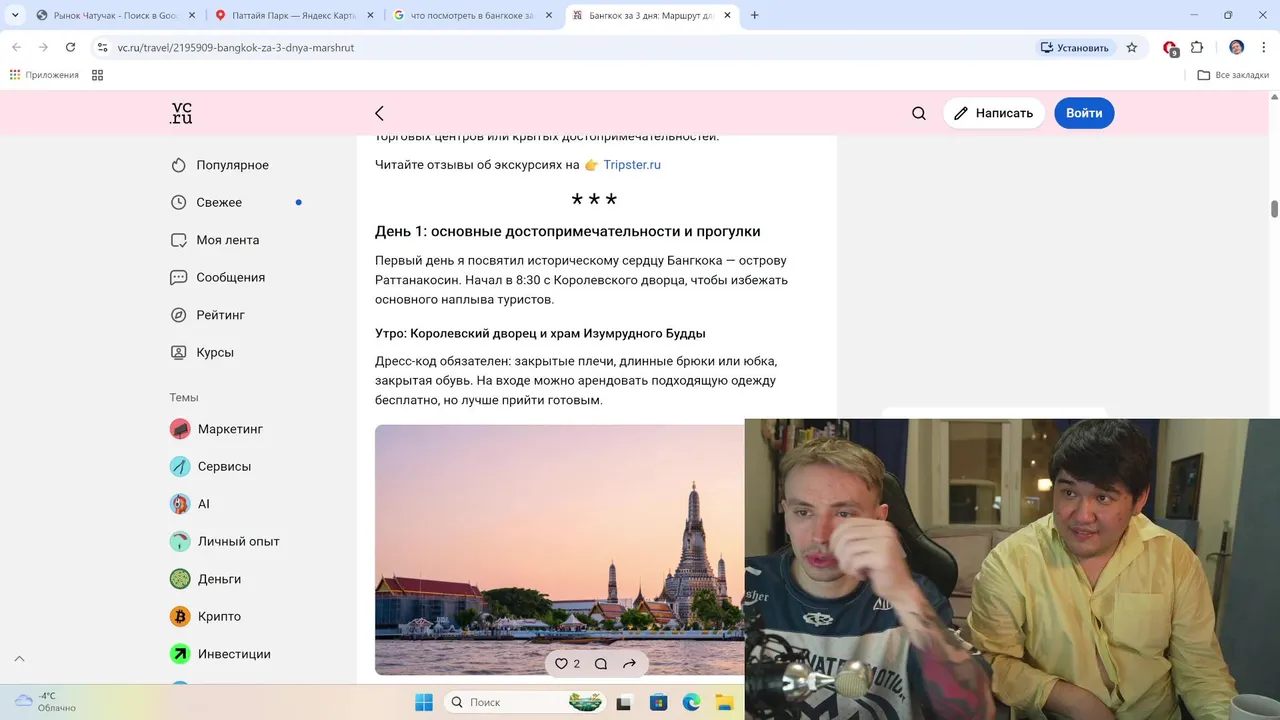Screen dimensions: 1280x720
Task: Reload the page
Action: [70, 47]
